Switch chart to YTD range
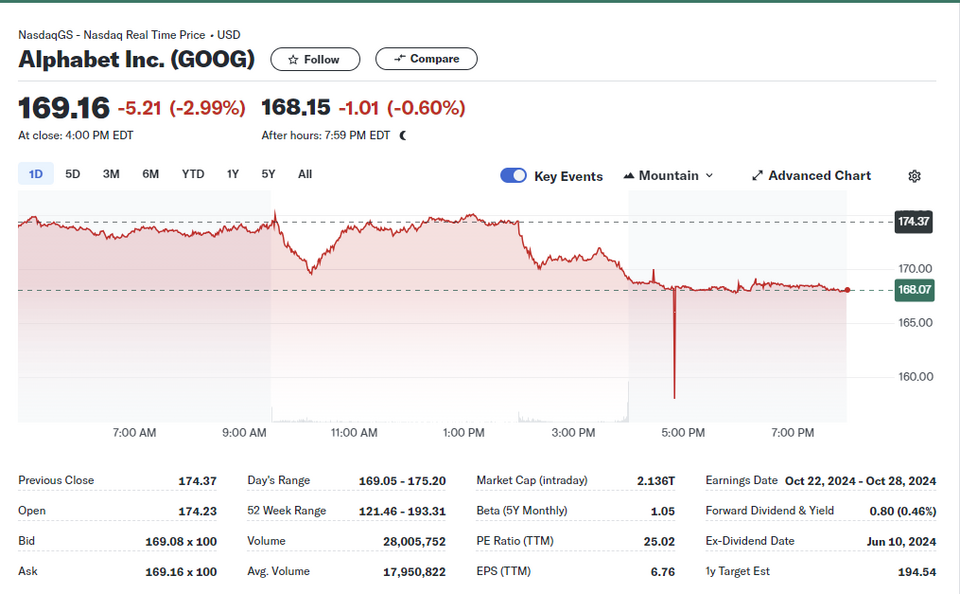Image resolution: width=960 pixels, height=594 pixels. [193, 174]
